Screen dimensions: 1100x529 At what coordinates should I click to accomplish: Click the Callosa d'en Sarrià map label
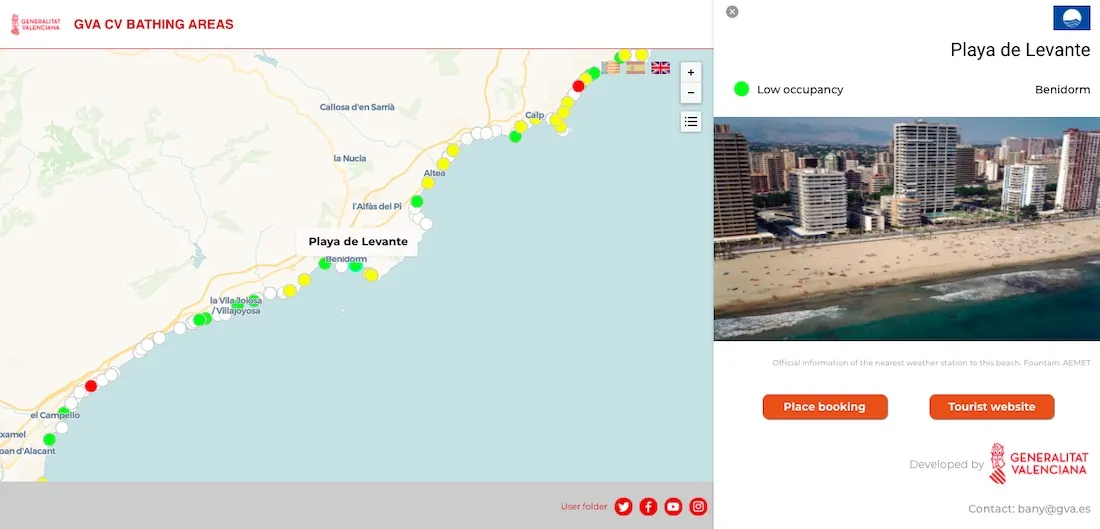357,107
